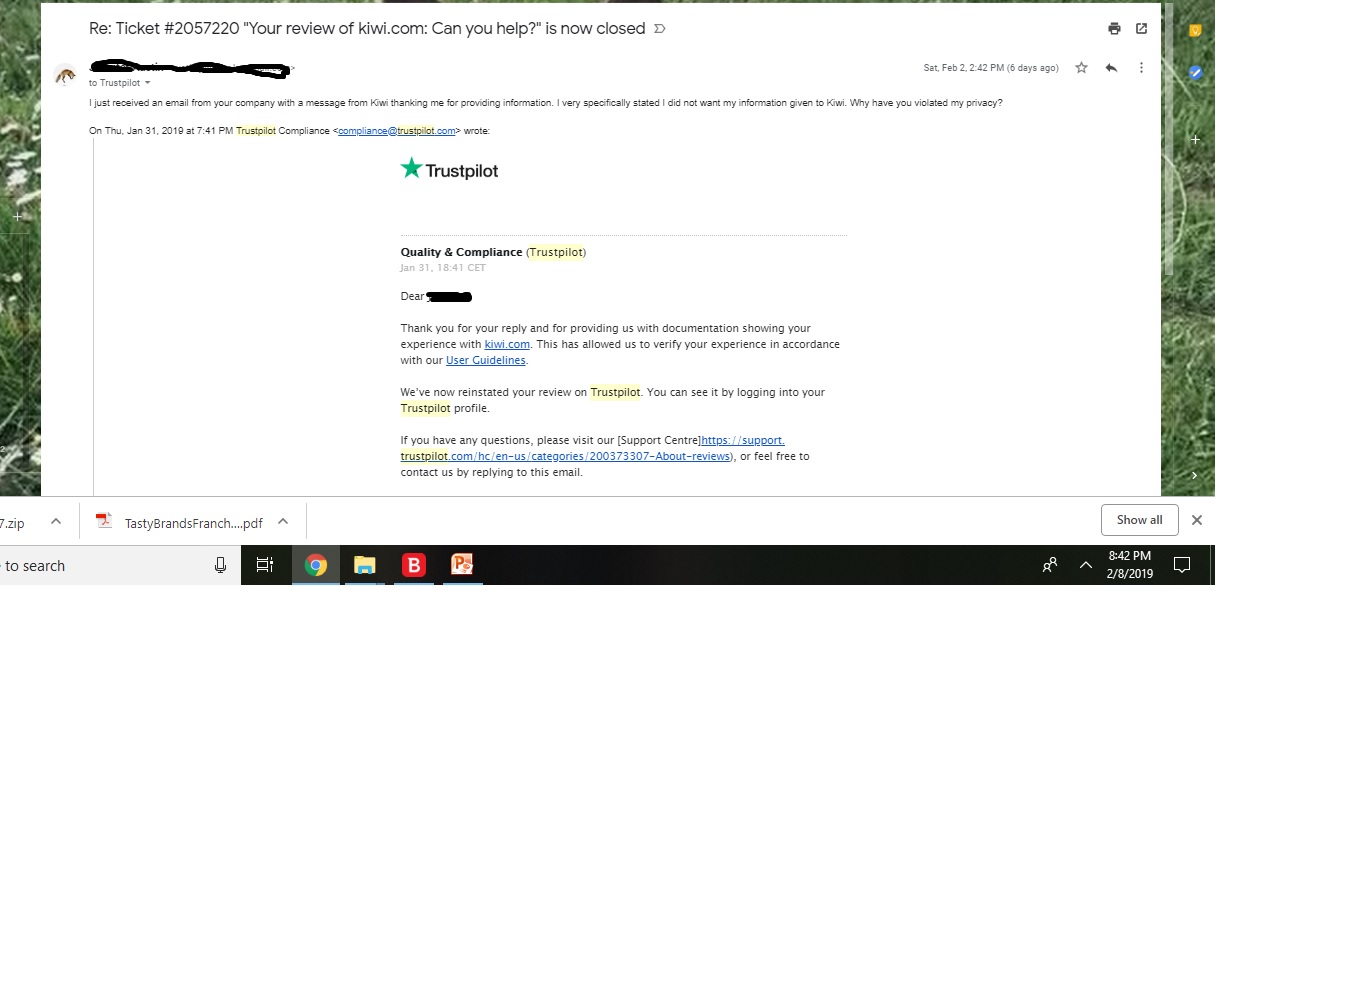The height and width of the screenshot is (1000, 1366).
Task: Open Task View on the taskbar
Action: tap(265, 565)
